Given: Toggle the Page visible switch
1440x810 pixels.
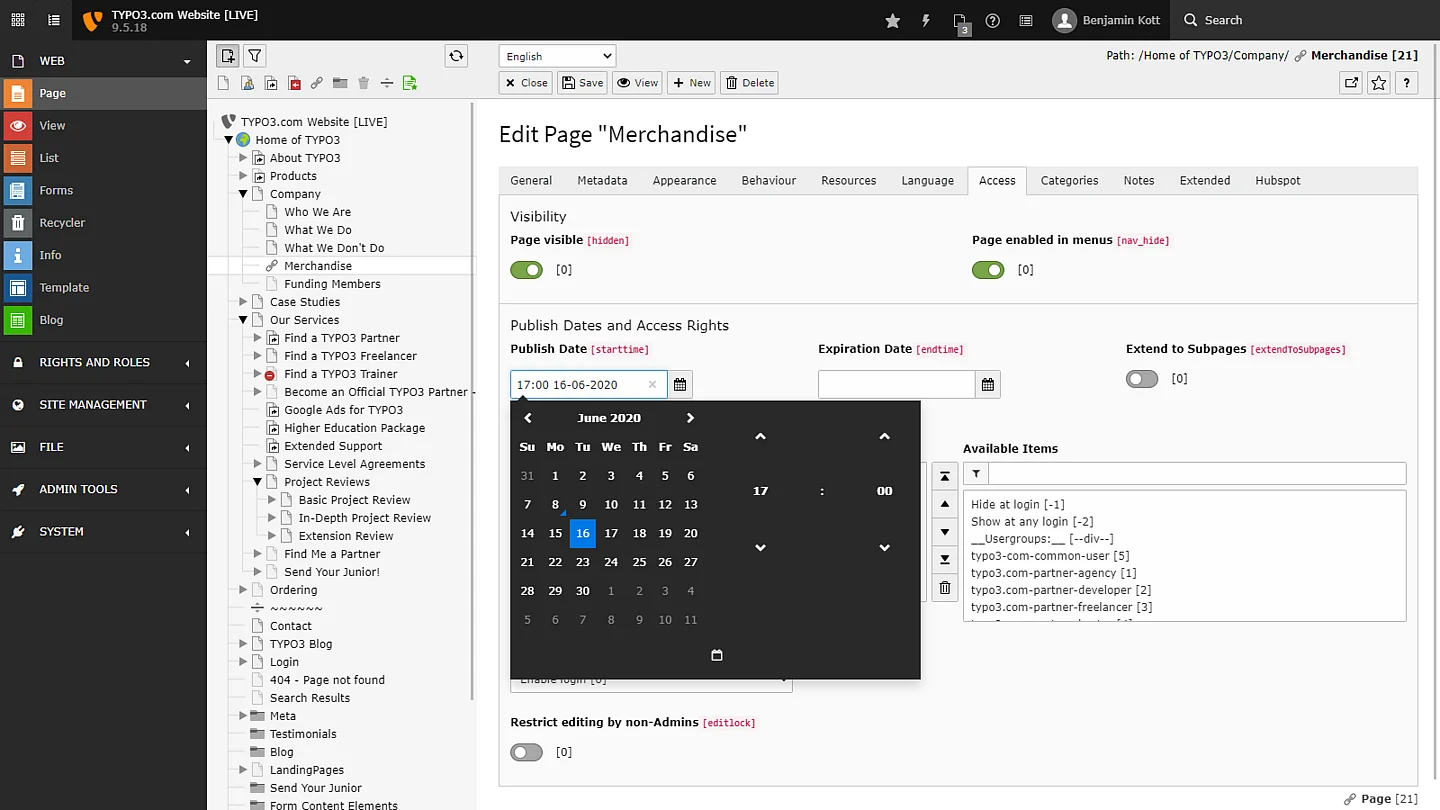Looking at the screenshot, I should [x=526, y=270].
